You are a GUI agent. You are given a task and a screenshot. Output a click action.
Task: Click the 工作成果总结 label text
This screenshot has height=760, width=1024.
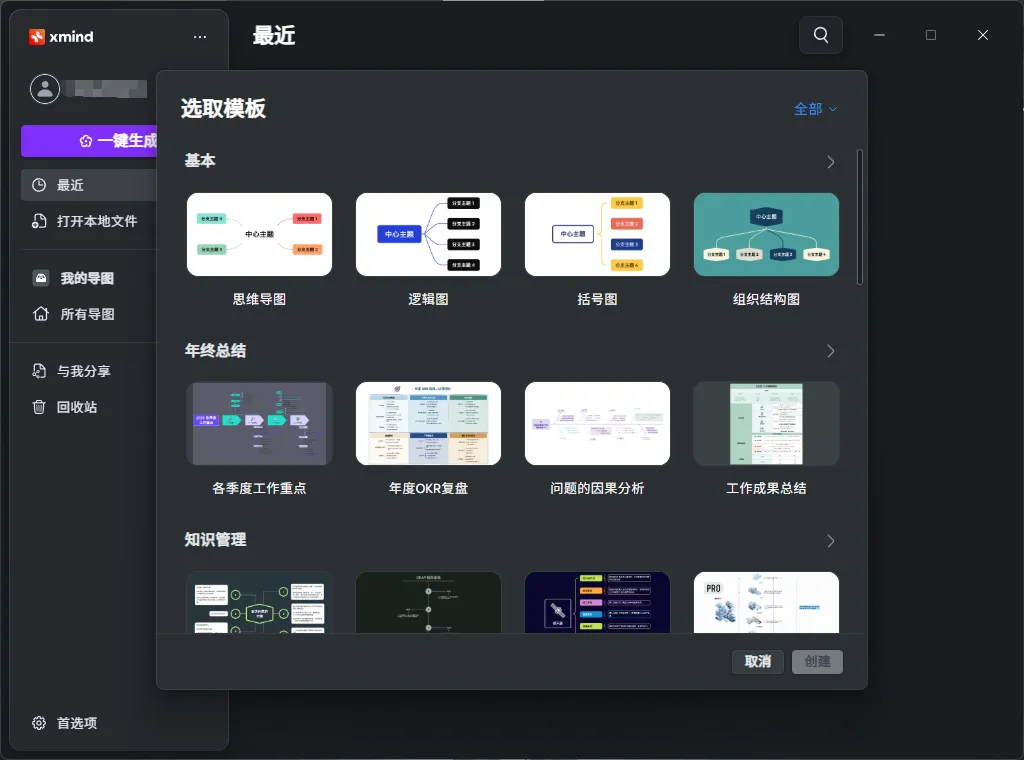tap(766, 488)
